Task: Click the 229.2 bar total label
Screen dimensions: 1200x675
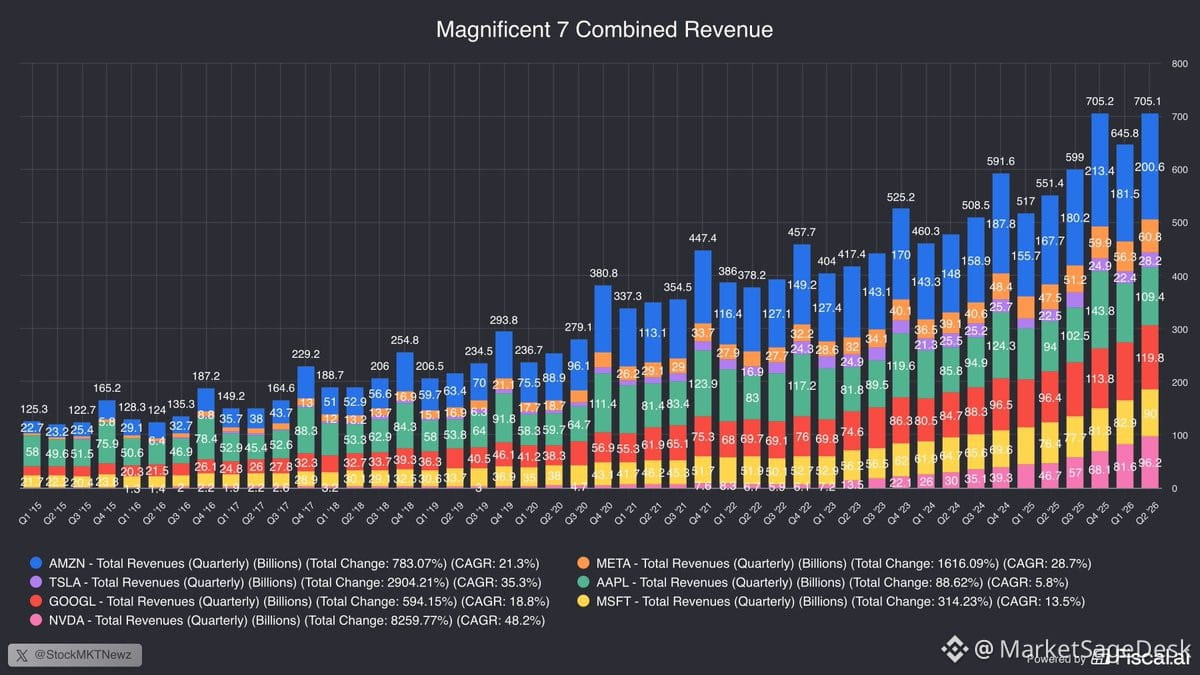Action: tap(307, 354)
